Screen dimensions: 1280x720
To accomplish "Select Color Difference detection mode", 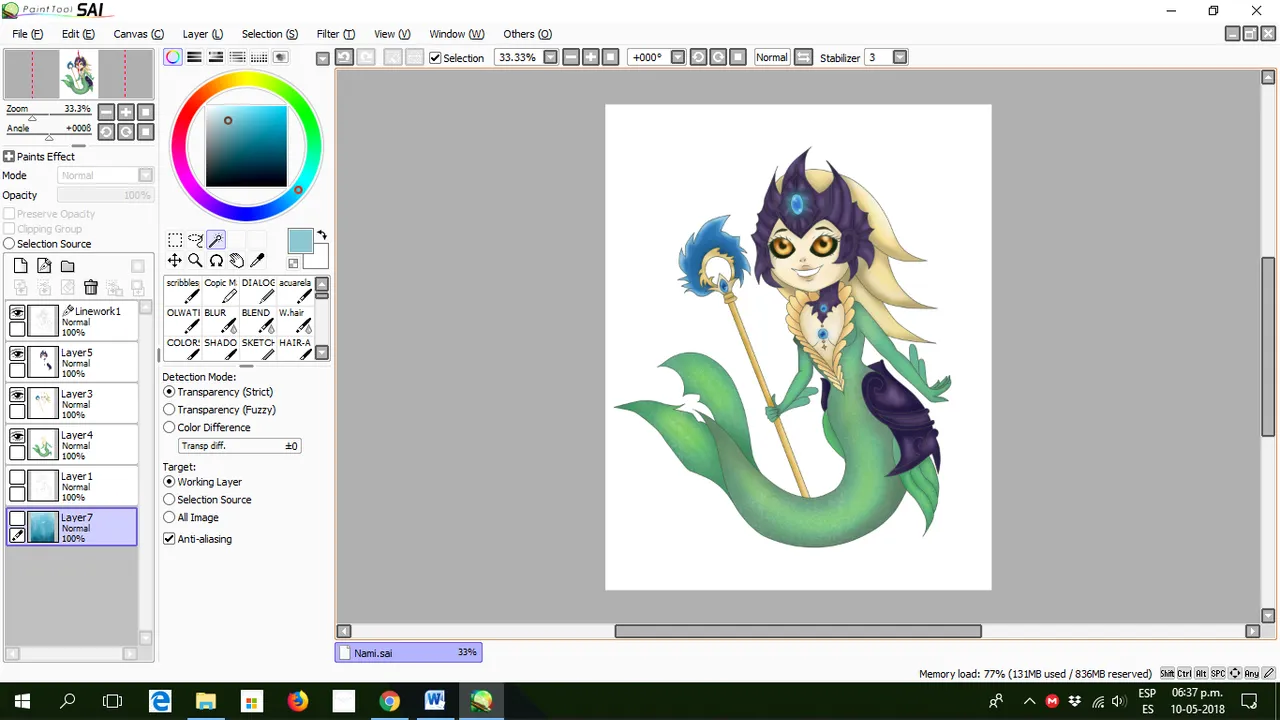I will pyautogui.click(x=169, y=427).
